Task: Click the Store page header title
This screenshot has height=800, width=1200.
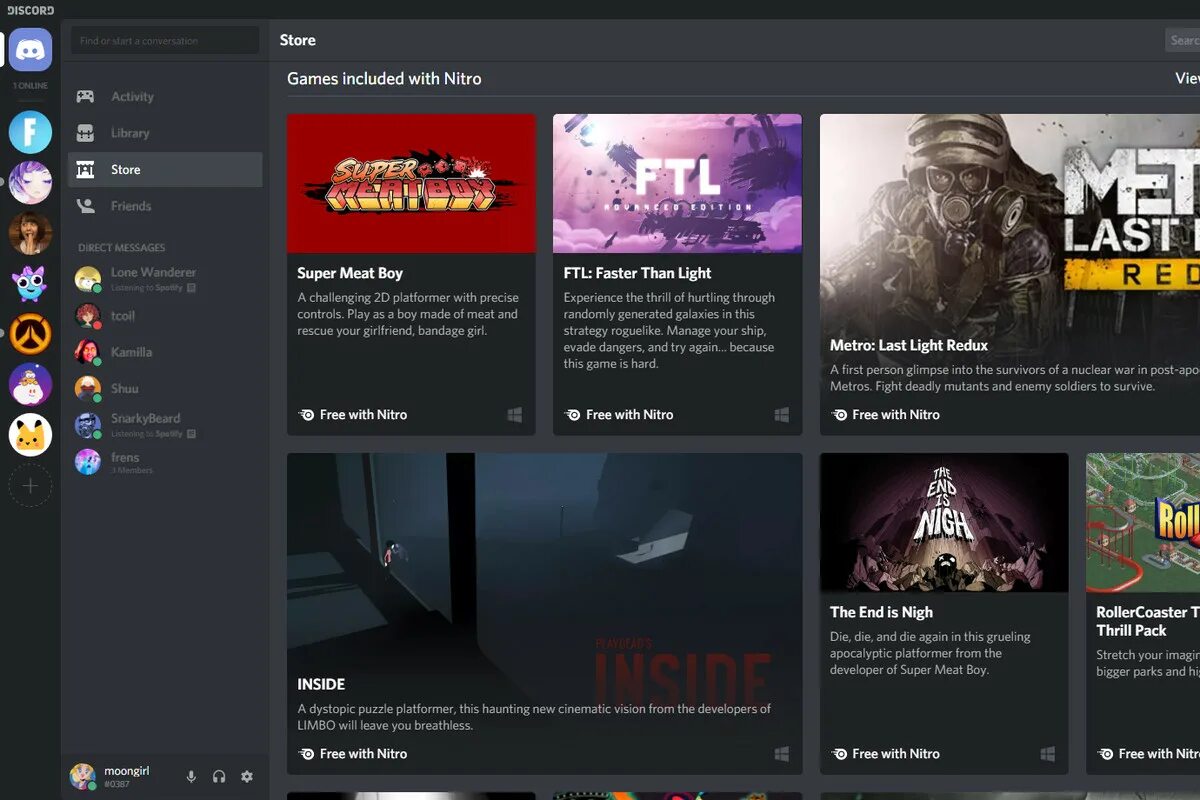Action: [298, 40]
